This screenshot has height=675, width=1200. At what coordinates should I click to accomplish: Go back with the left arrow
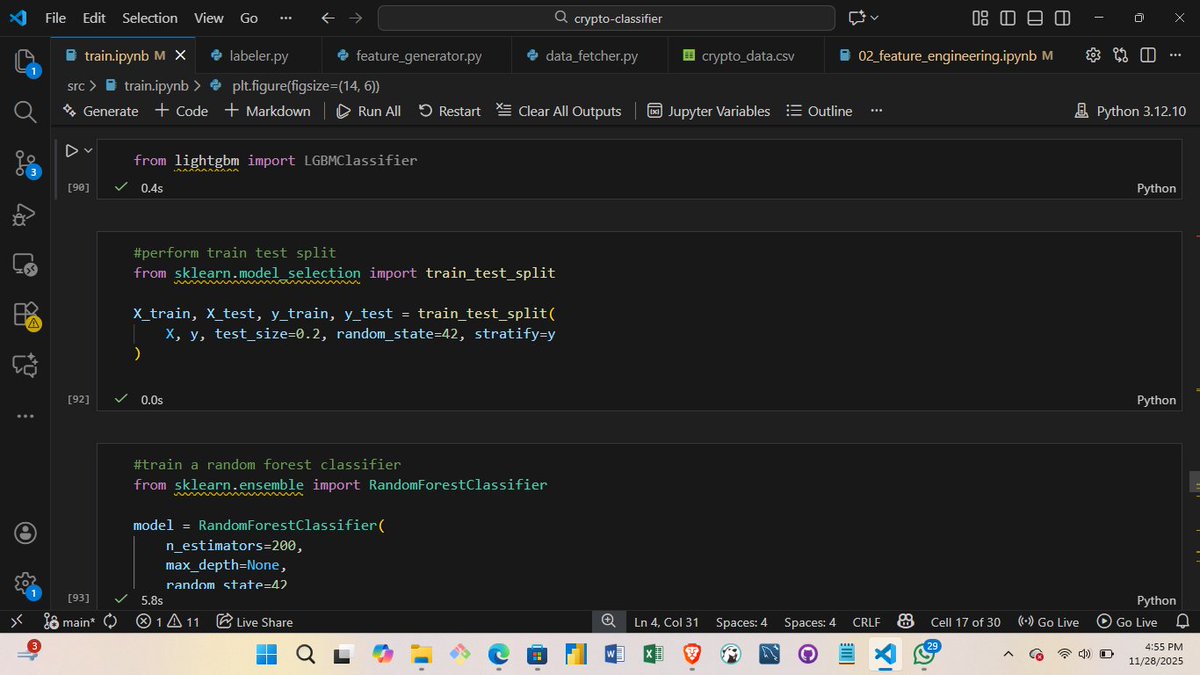329,18
